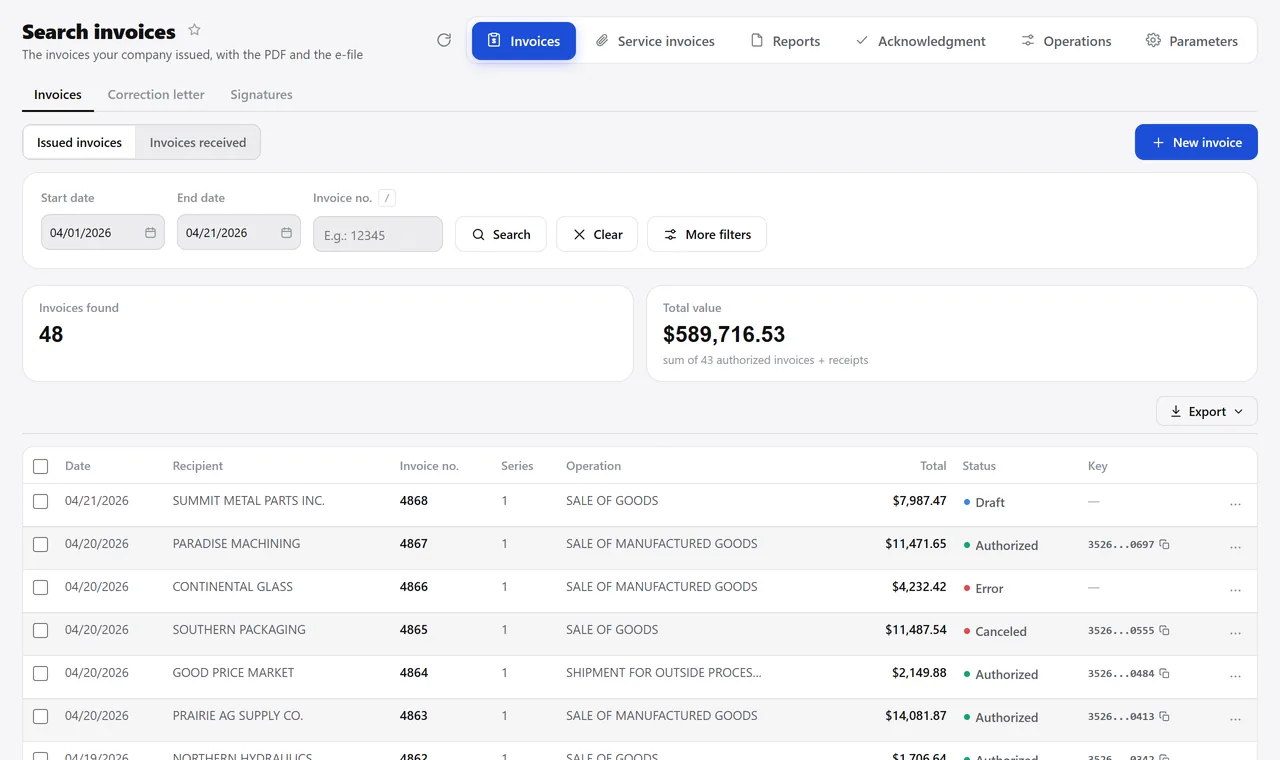Toggle the select-all checkbox in table header
1280x760 pixels.
40,466
